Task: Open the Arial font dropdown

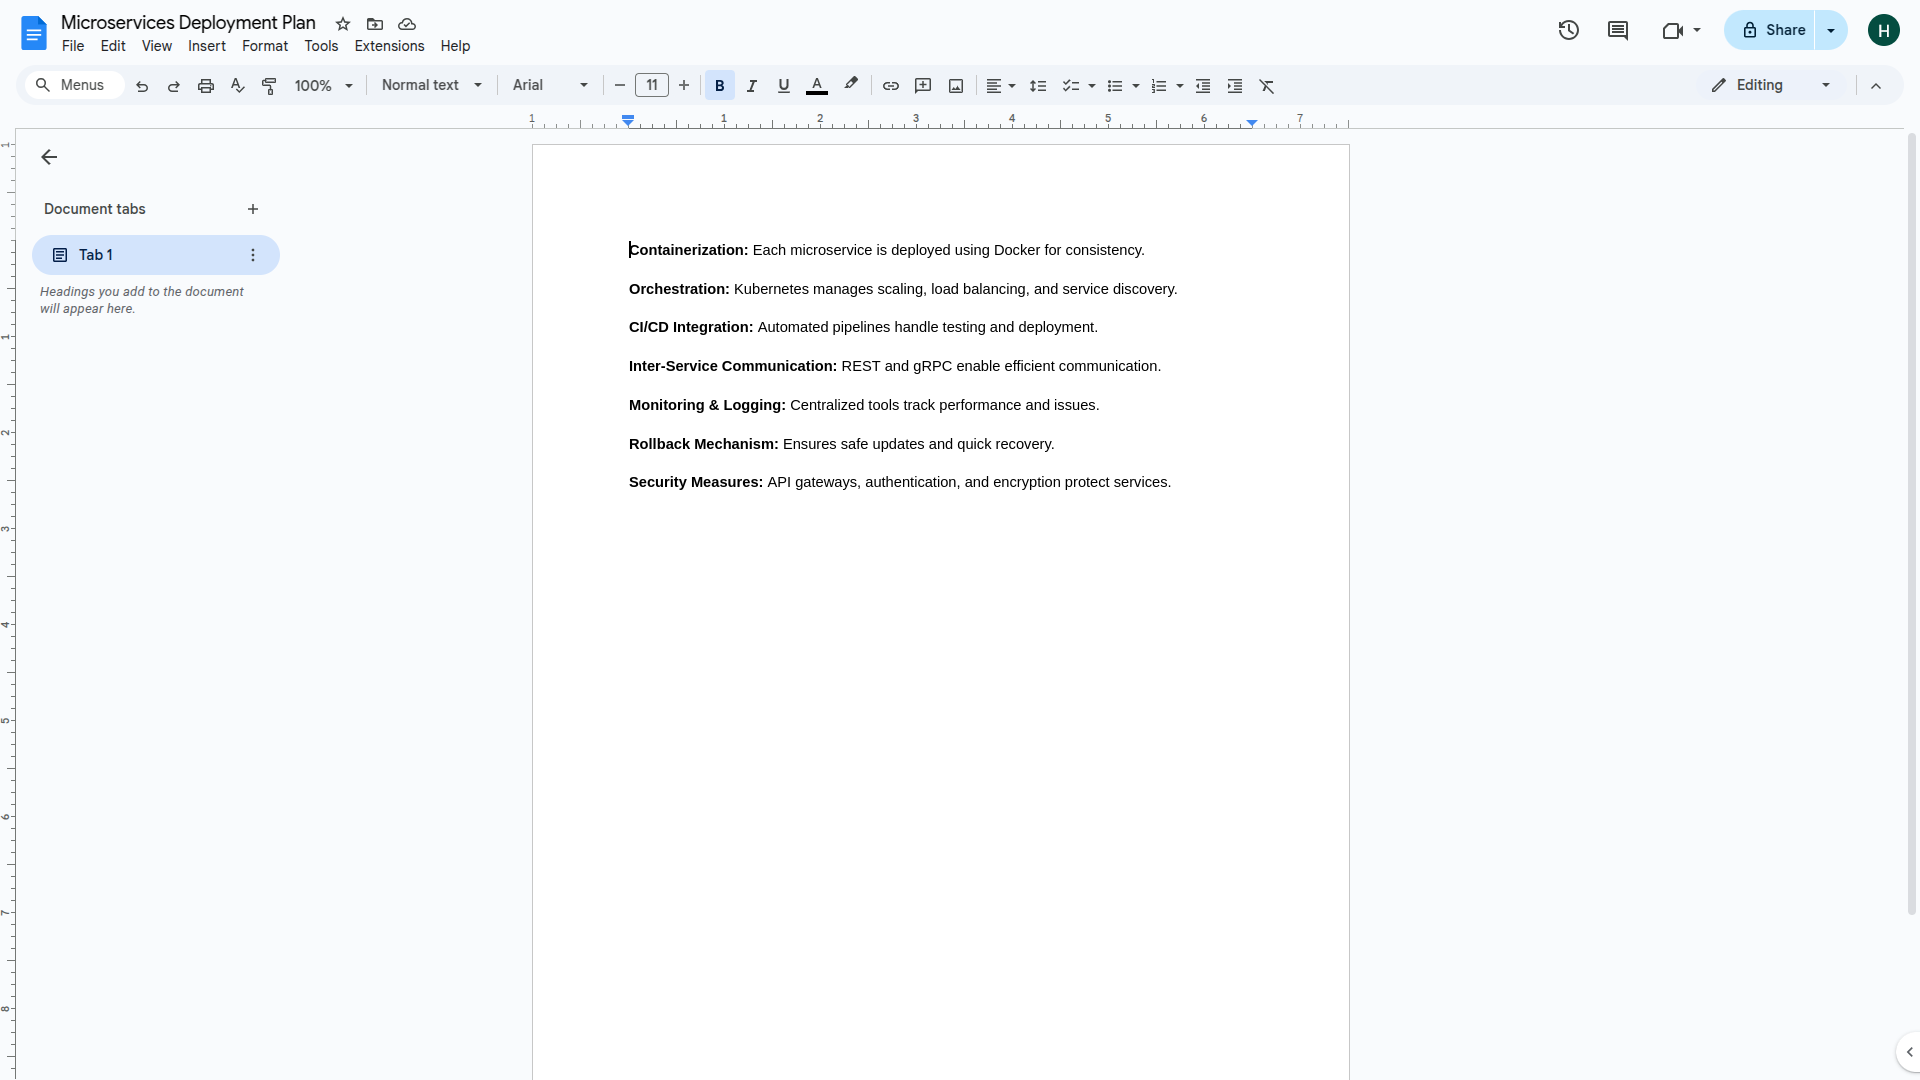Action: pyautogui.click(x=550, y=86)
